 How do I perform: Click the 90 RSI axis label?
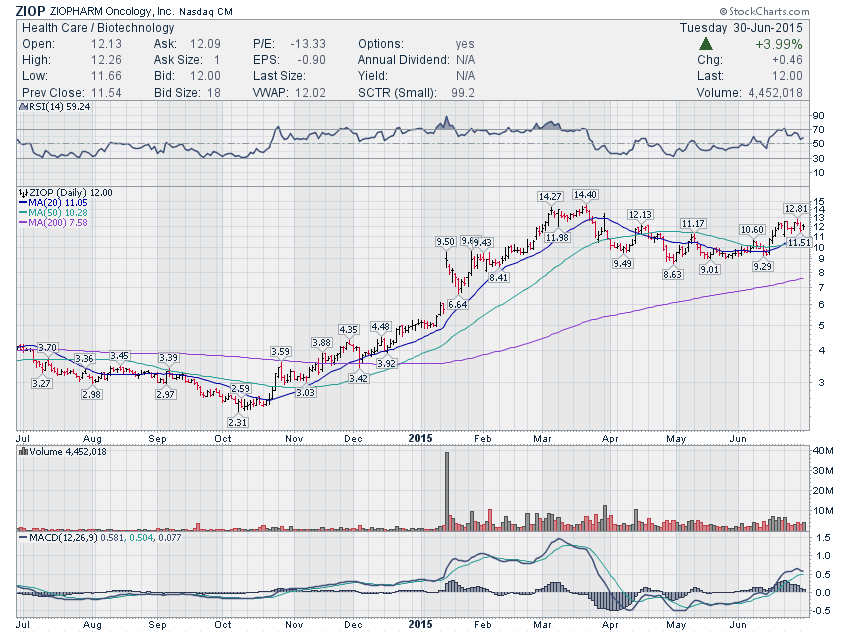[x=818, y=115]
